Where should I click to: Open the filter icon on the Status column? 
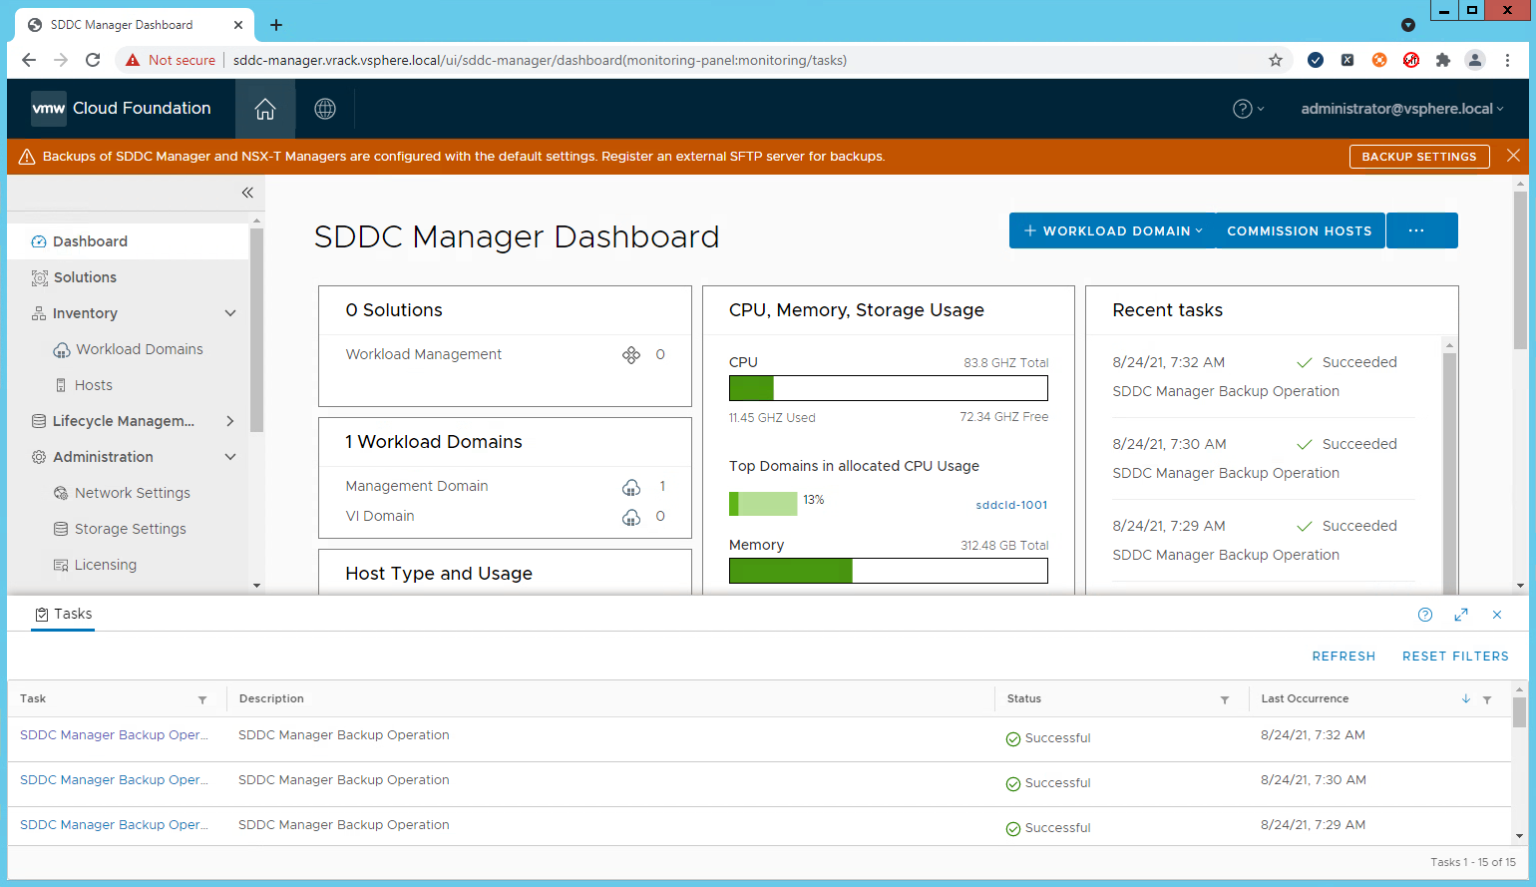[1225, 699]
